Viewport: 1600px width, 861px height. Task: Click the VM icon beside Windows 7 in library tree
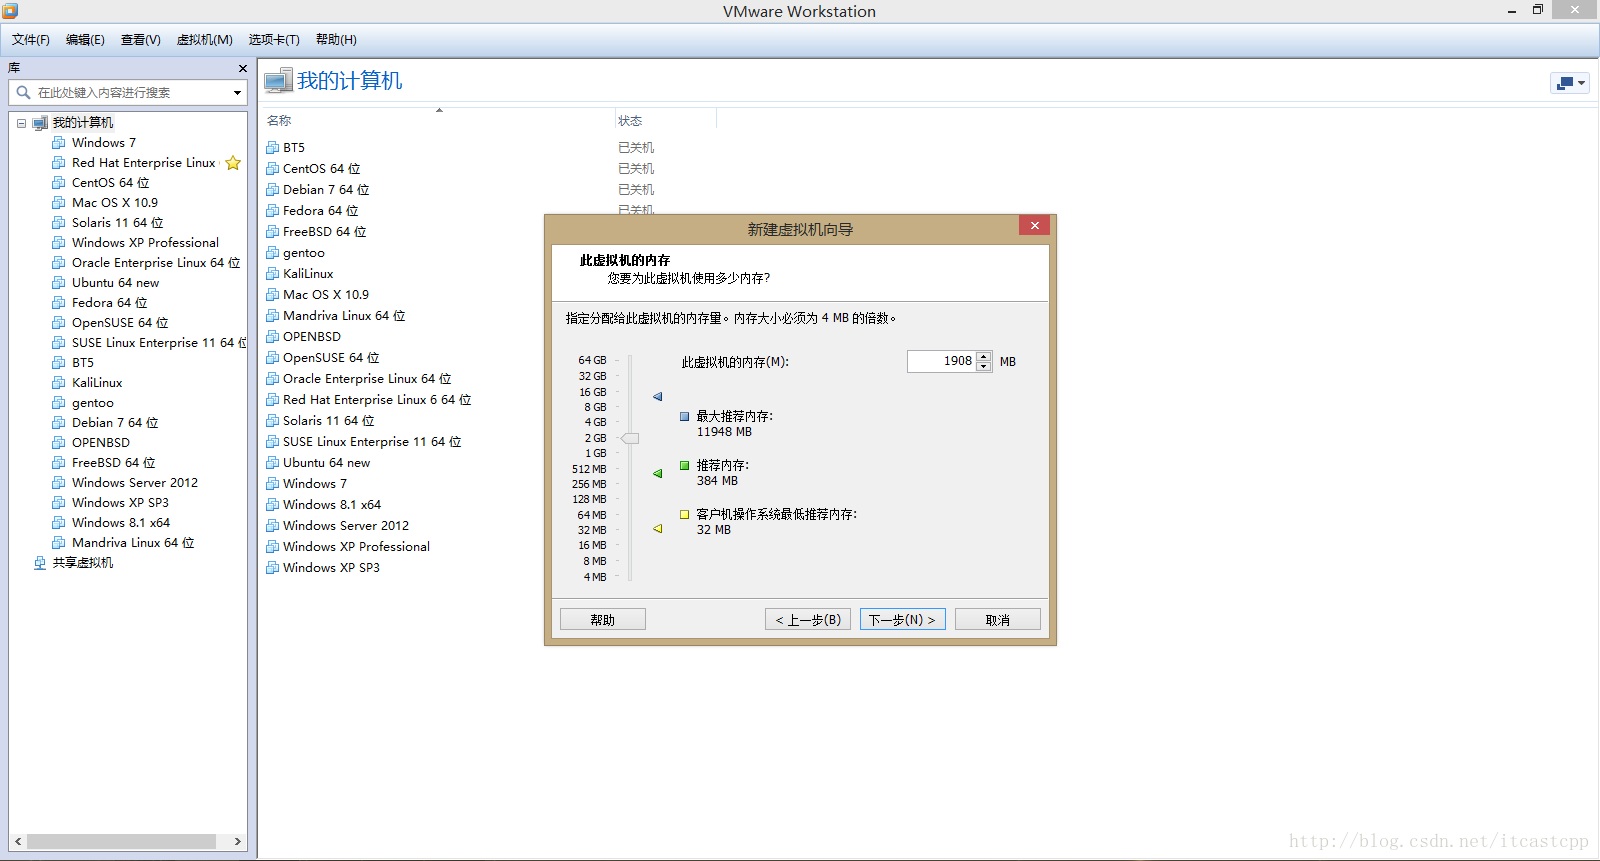coord(59,143)
